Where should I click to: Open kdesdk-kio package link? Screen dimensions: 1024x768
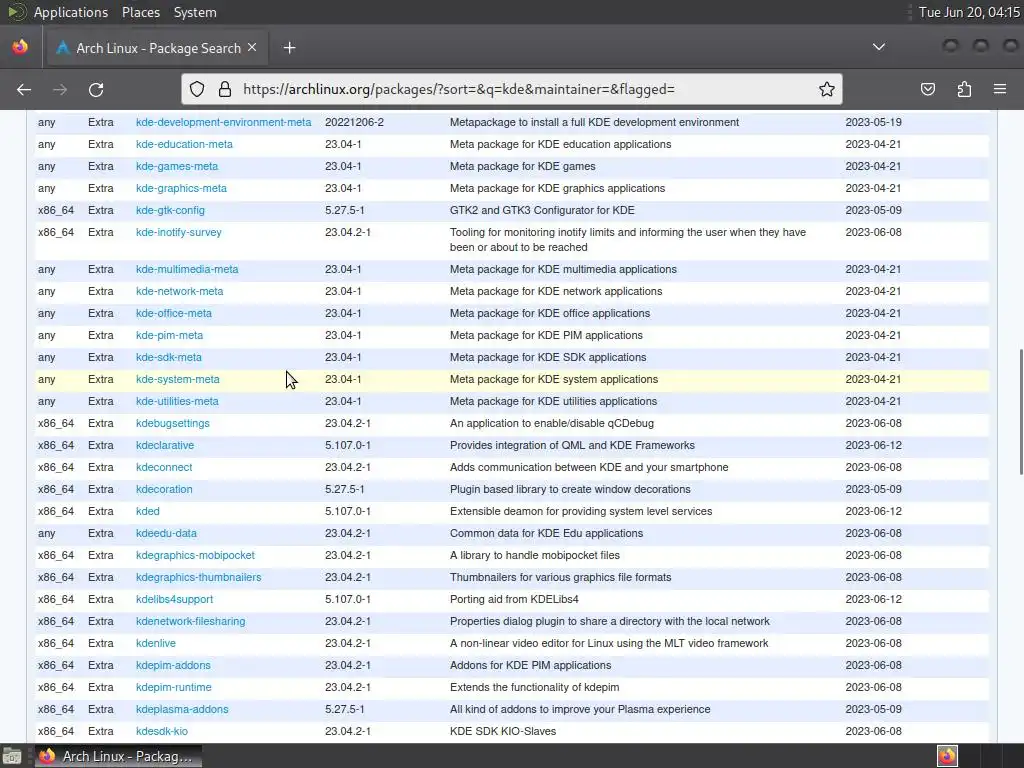click(162, 731)
